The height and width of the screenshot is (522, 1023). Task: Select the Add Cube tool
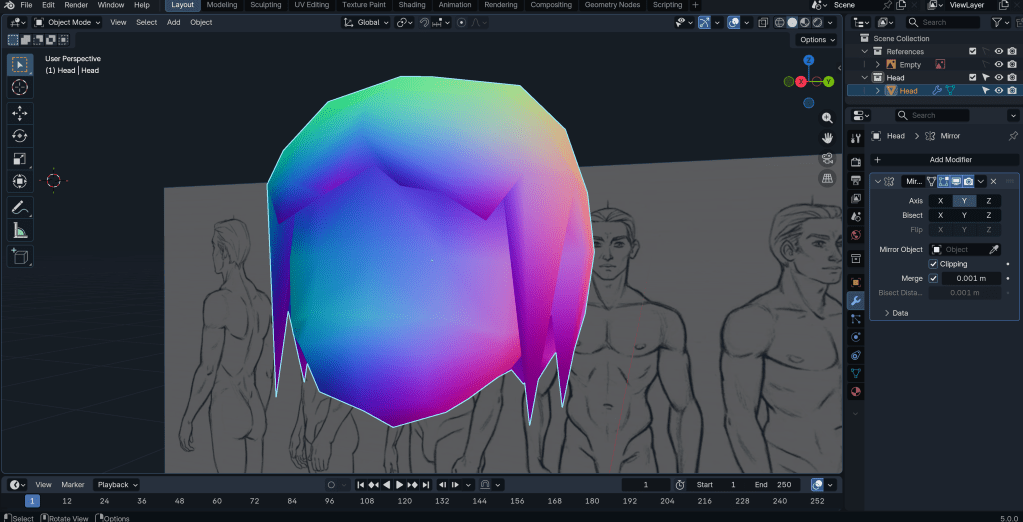pos(19,257)
